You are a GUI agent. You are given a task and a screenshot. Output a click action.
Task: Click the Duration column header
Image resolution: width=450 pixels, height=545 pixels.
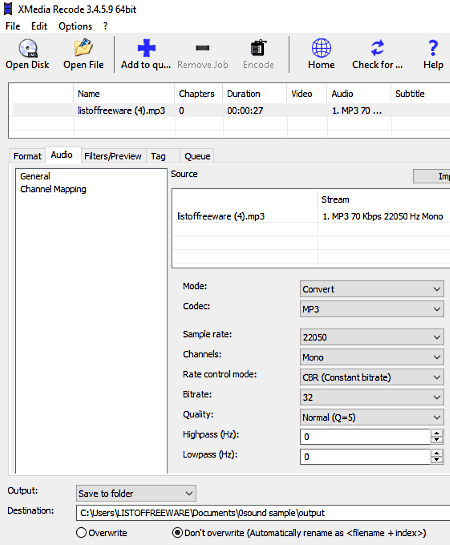tap(254, 93)
